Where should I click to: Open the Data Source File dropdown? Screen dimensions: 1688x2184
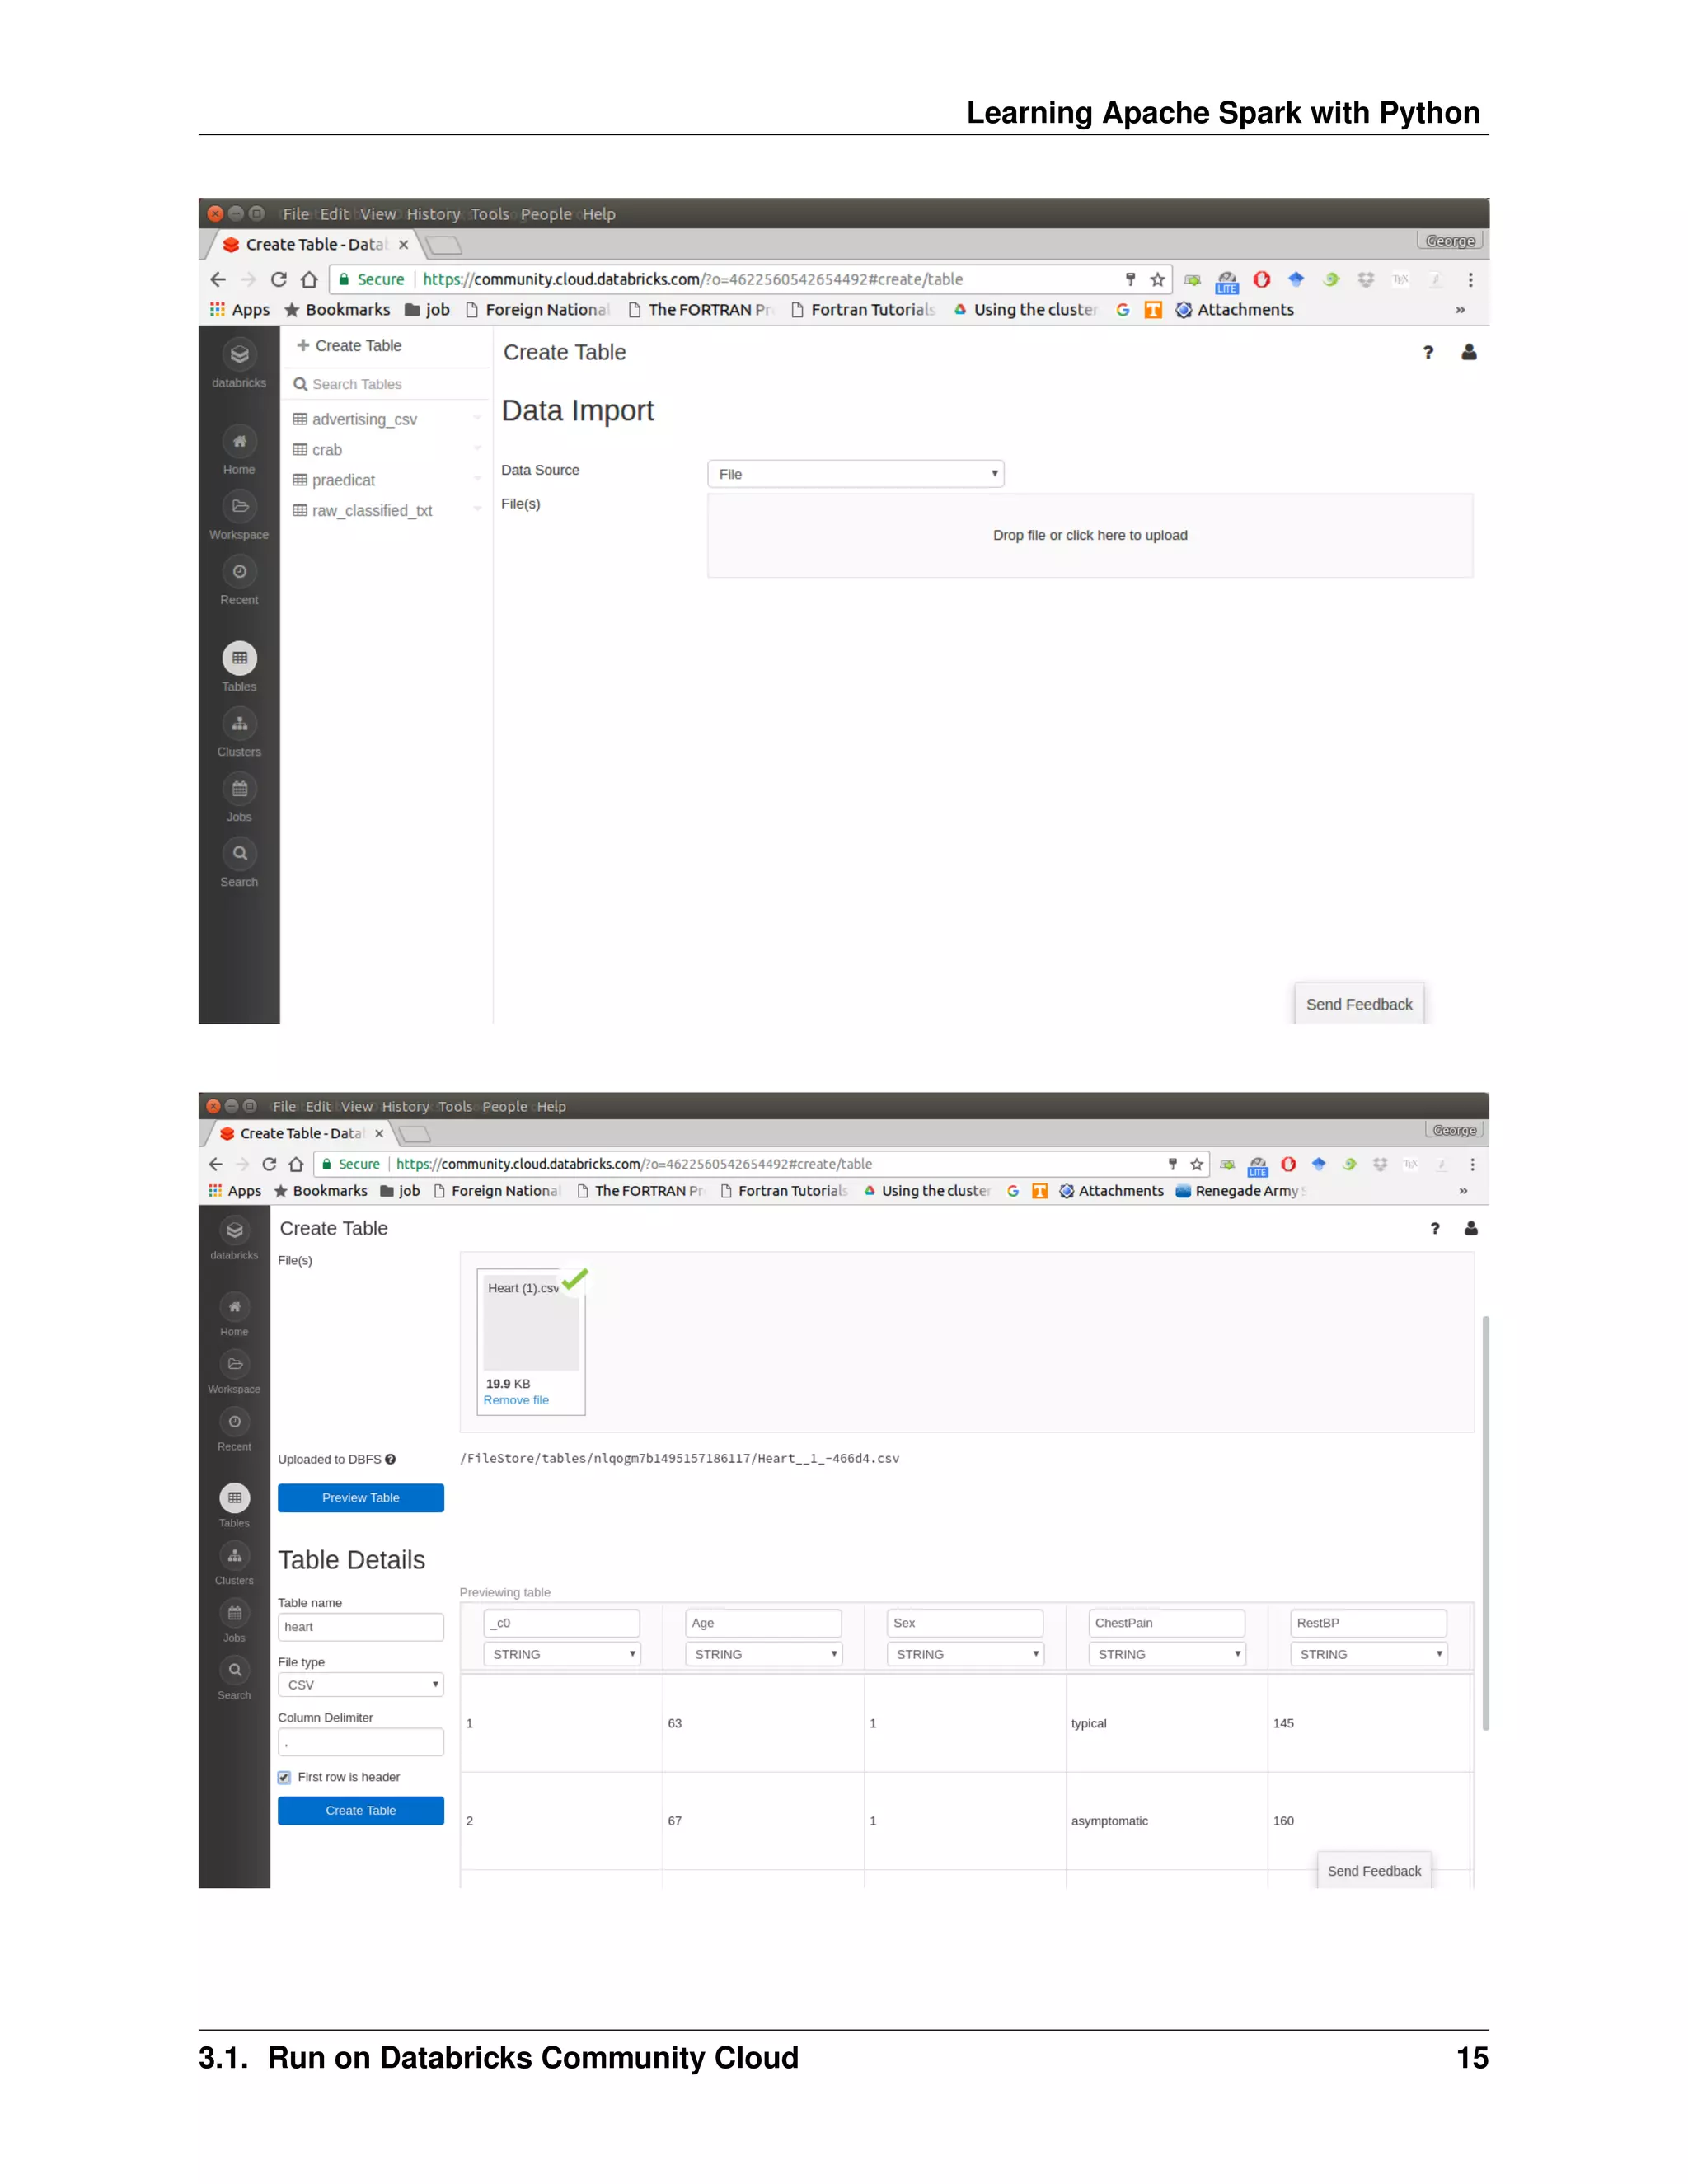coord(855,474)
